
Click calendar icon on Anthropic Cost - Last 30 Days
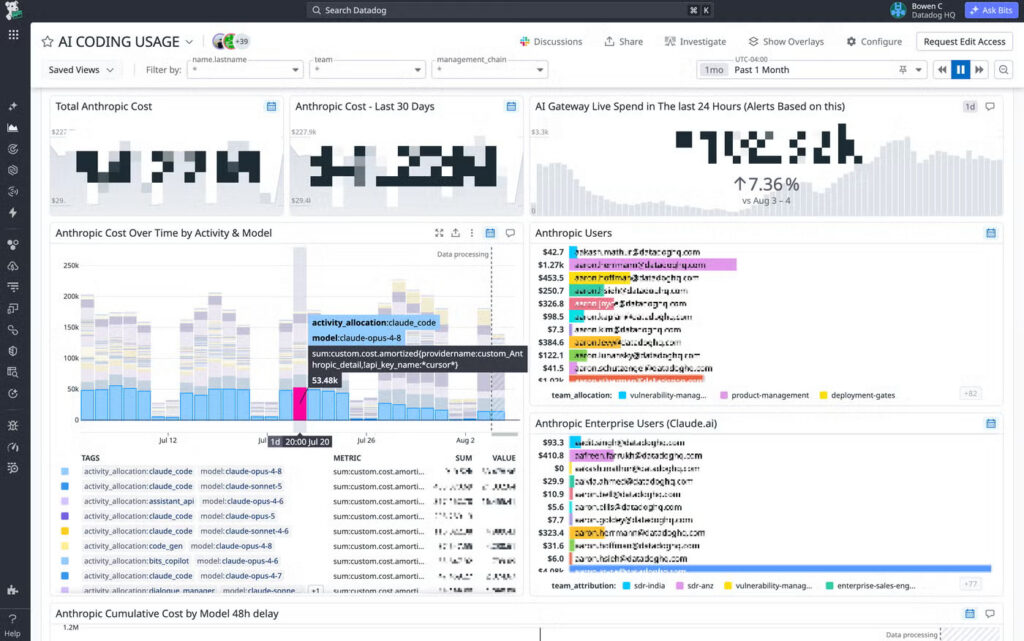pos(511,106)
